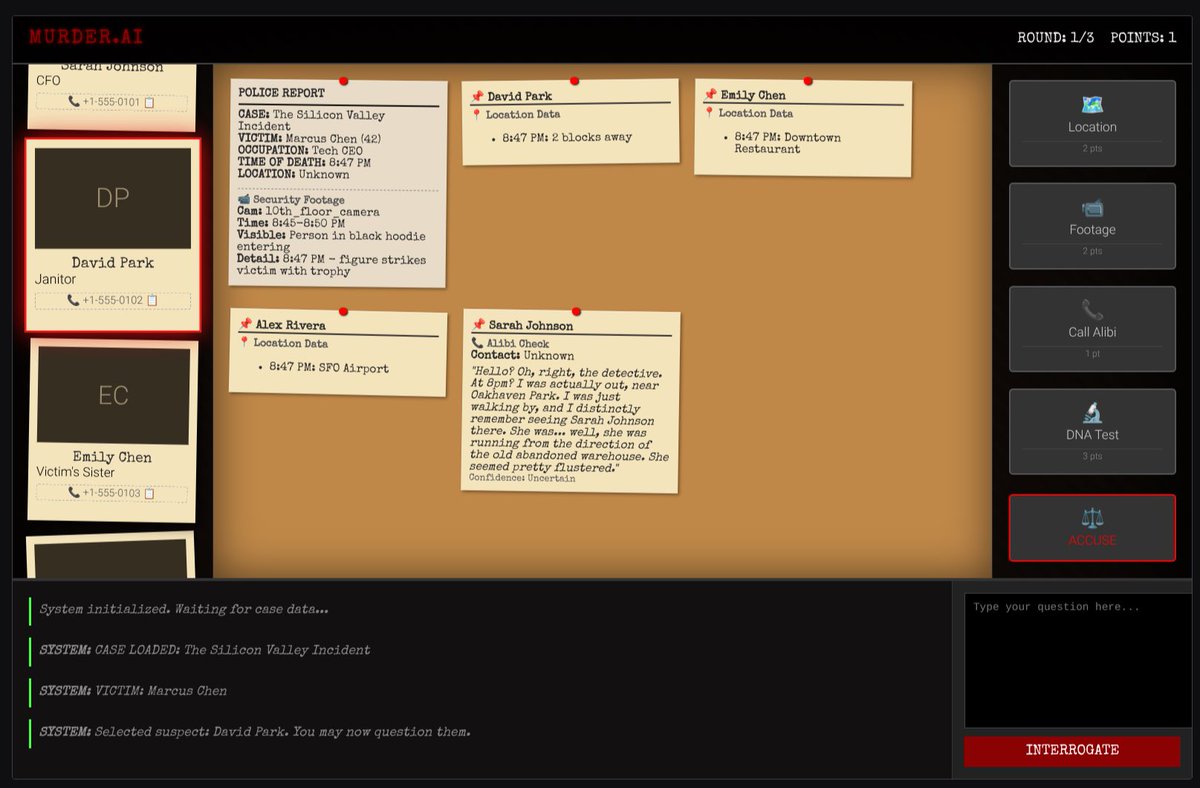Click phone icon beside +1-555-0103
The width and height of the screenshot is (1200, 788).
[74, 493]
